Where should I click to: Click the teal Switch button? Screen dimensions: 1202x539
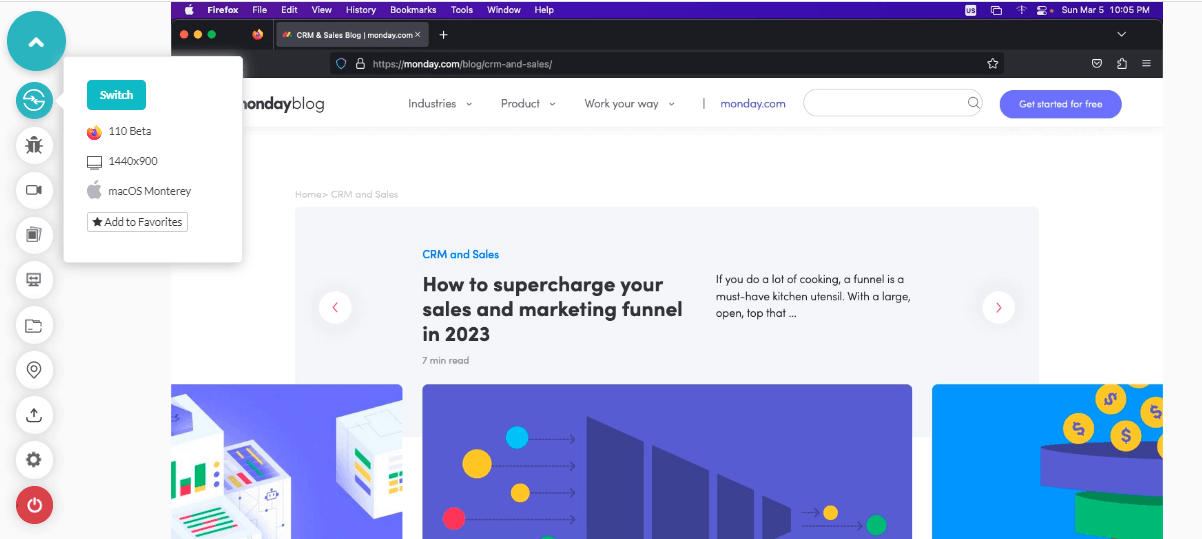(x=116, y=95)
